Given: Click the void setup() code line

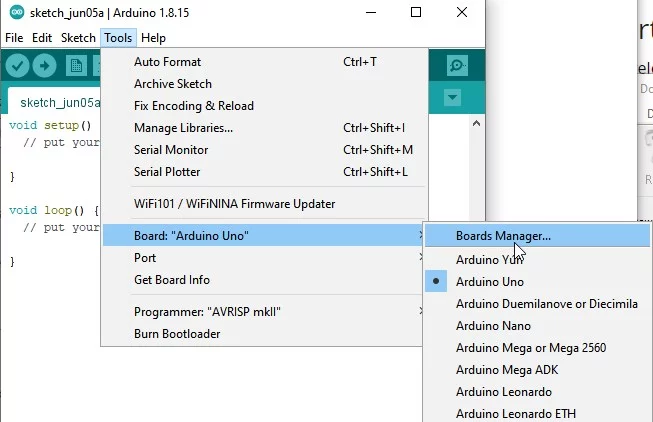Looking at the screenshot, I should [x=50, y=125].
